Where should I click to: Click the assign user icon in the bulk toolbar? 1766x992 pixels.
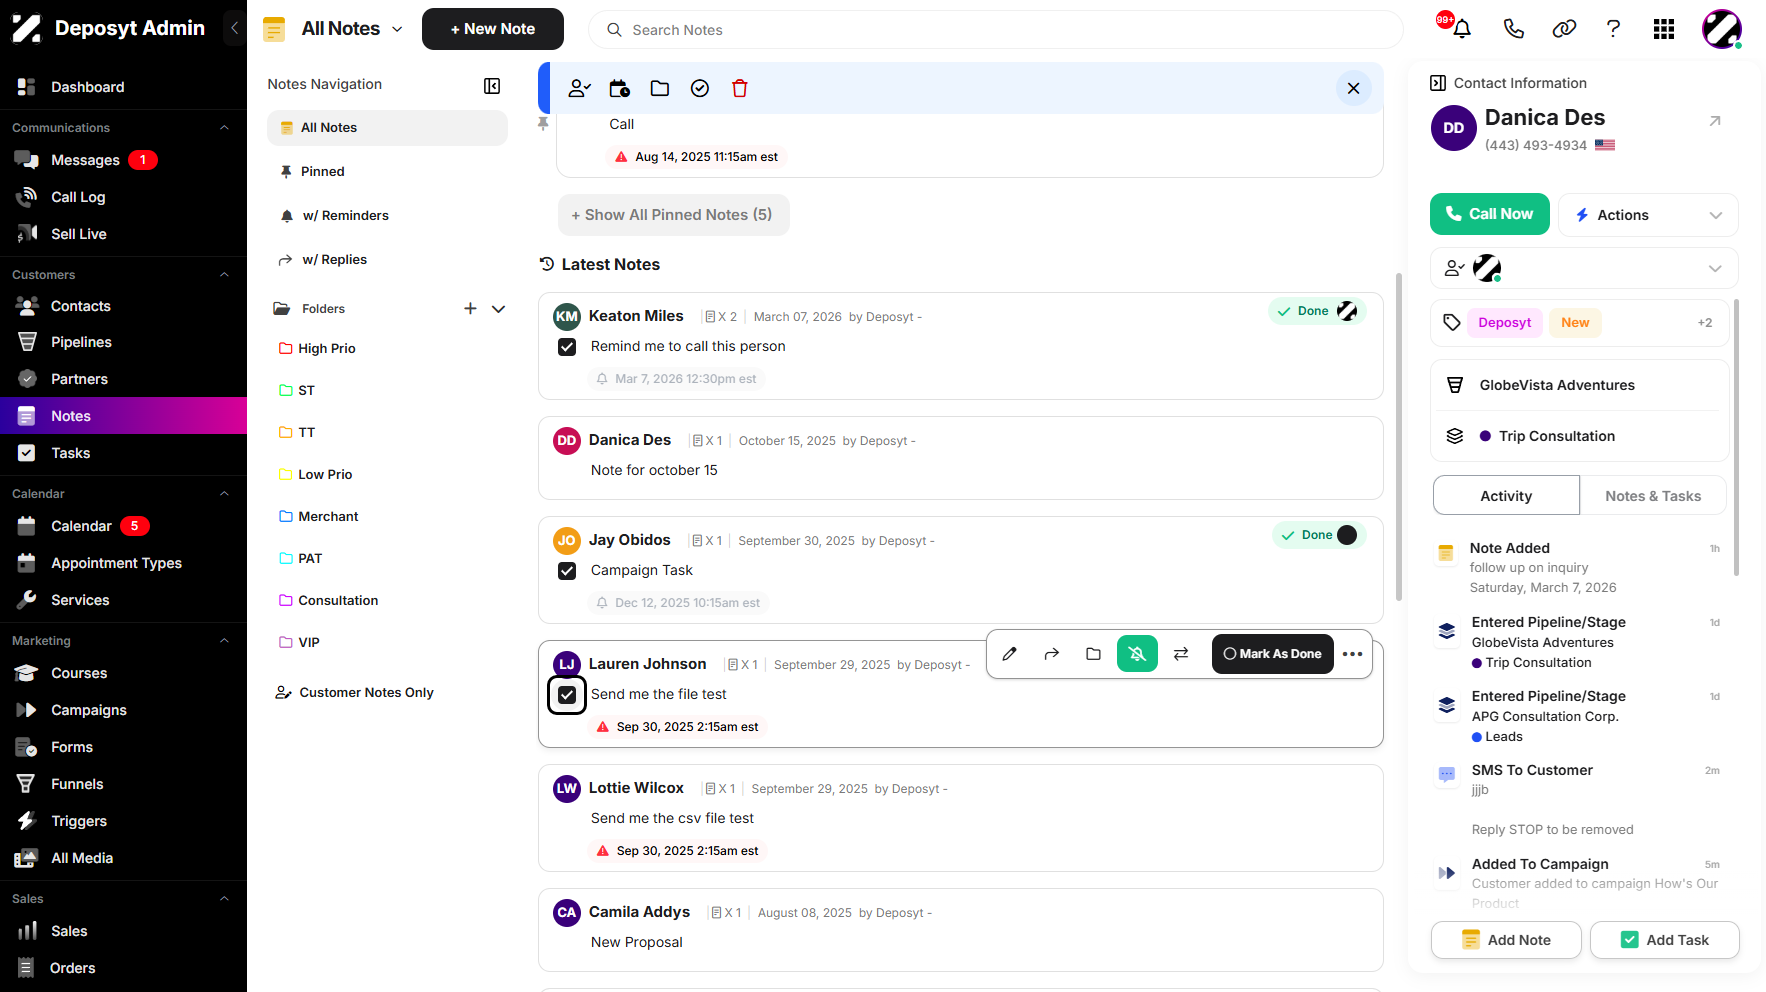[580, 89]
